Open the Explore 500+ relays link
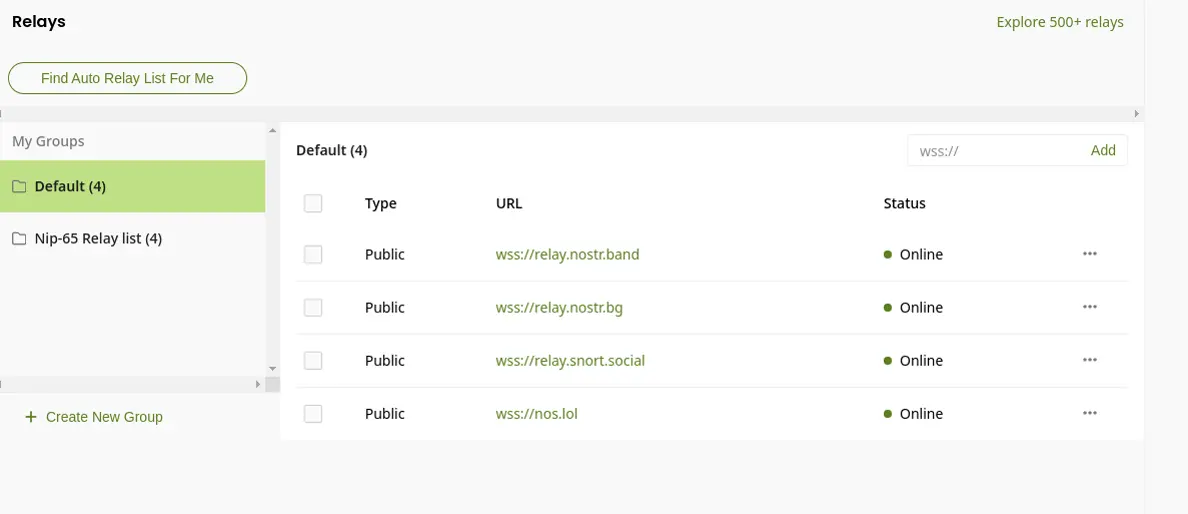The width and height of the screenshot is (1188, 514). click(x=1059, y=22)
